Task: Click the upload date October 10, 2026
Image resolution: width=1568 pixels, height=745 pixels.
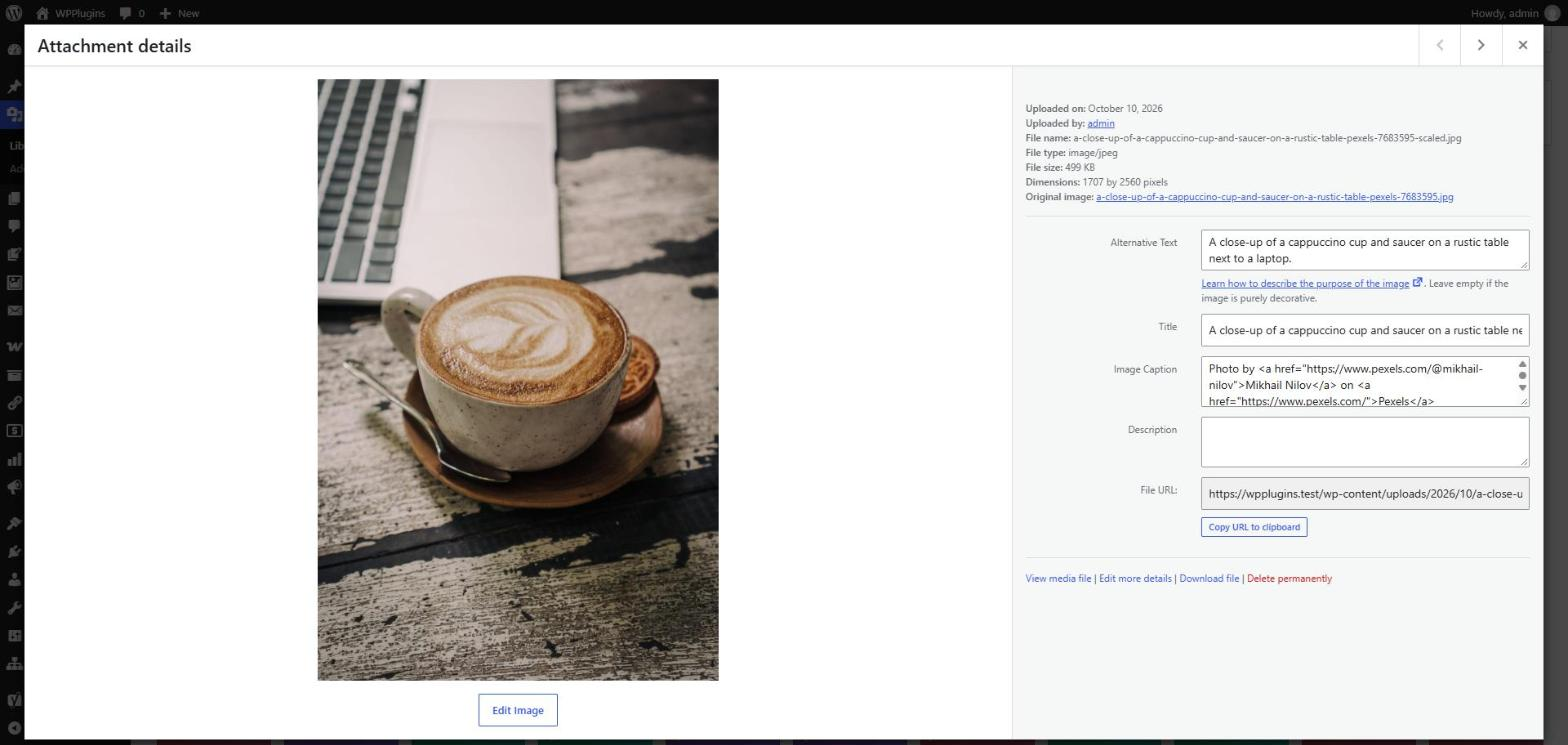Action: (x=1125, y=108)
